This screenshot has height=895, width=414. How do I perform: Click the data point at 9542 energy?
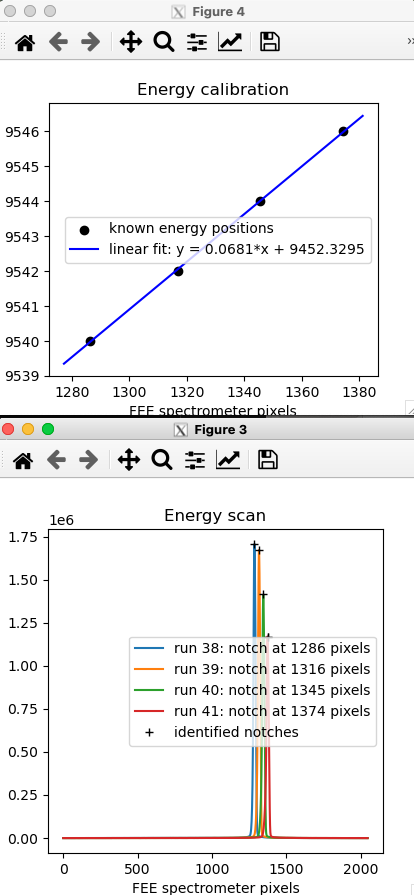[178, 271]
